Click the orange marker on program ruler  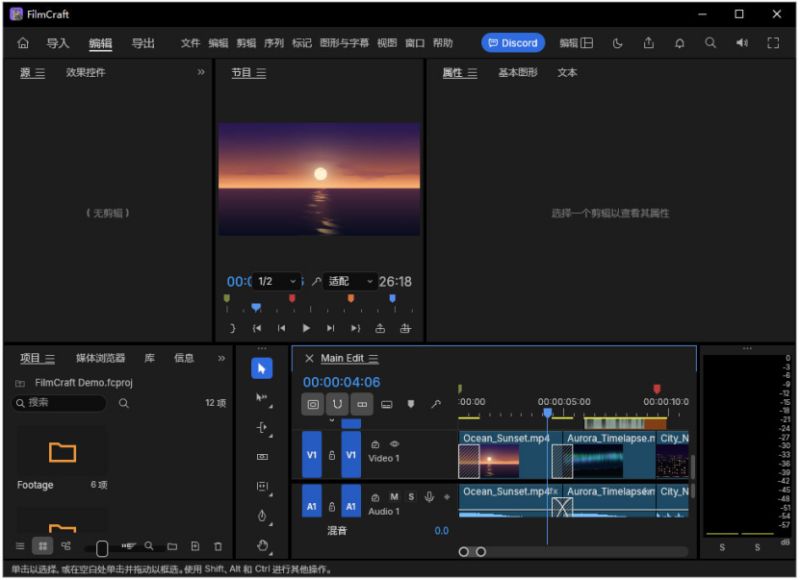351,298
